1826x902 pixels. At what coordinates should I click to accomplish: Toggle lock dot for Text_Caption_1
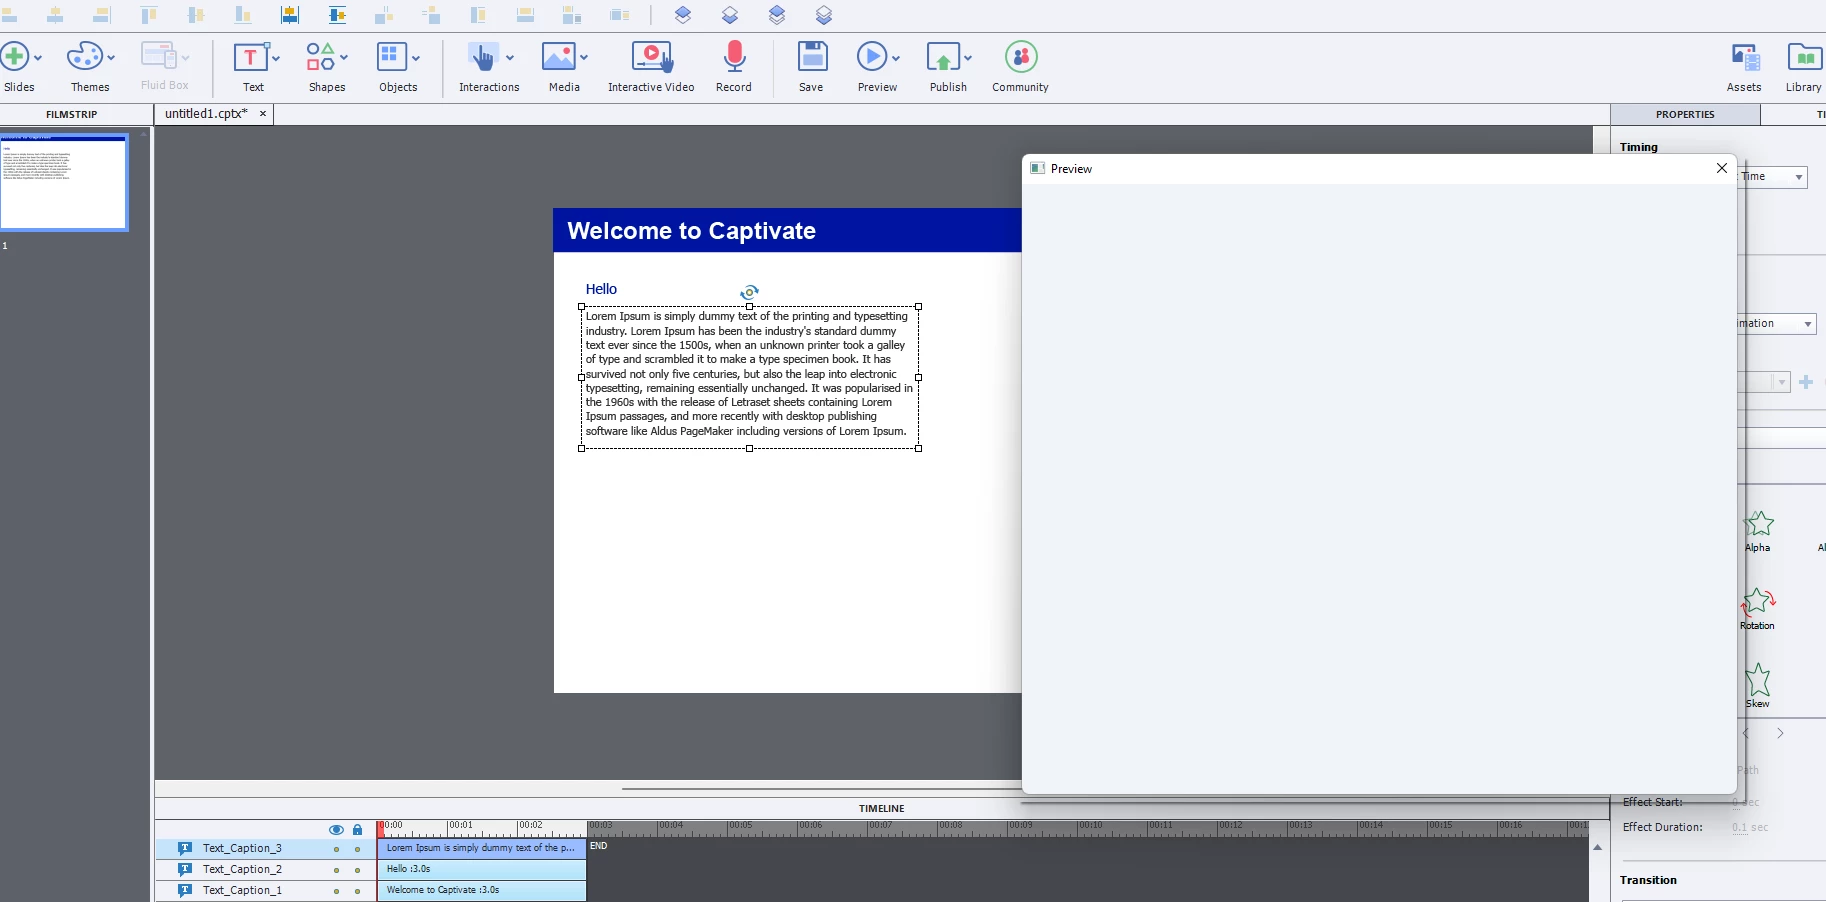coord(357,891)
